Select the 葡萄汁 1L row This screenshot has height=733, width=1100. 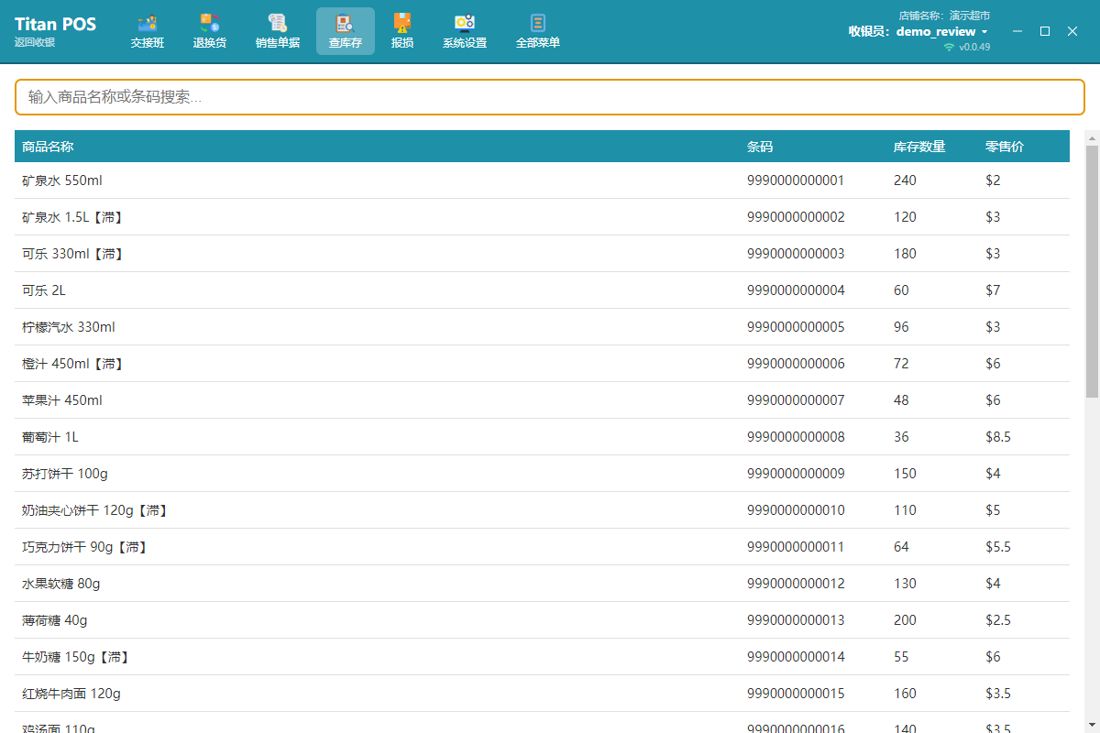[542, 437]
